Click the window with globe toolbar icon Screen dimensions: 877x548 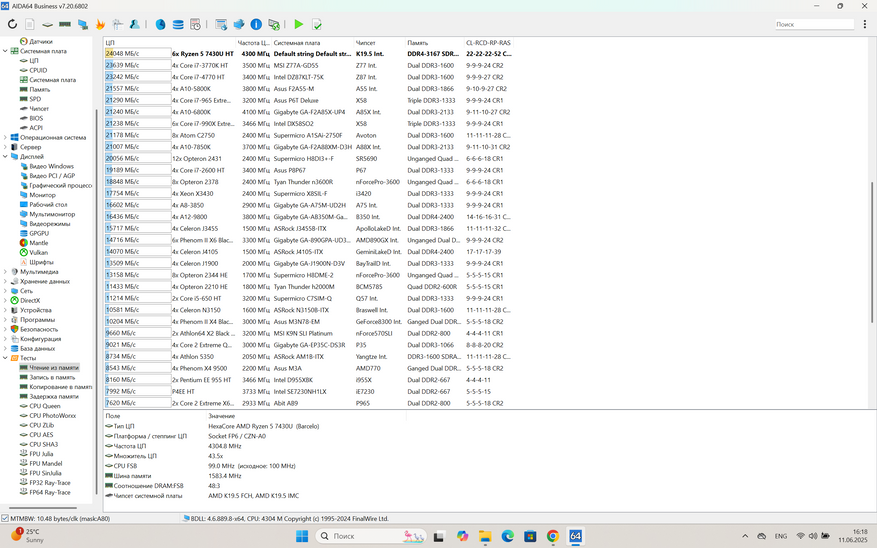[221, 24]
